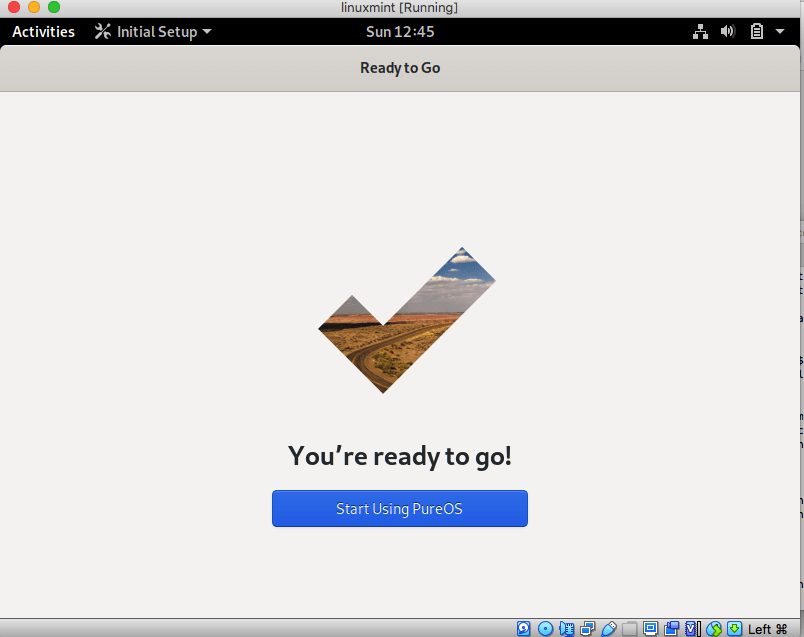Click the VirtualBox keyboard capture green arrow icon

(734, 628)
